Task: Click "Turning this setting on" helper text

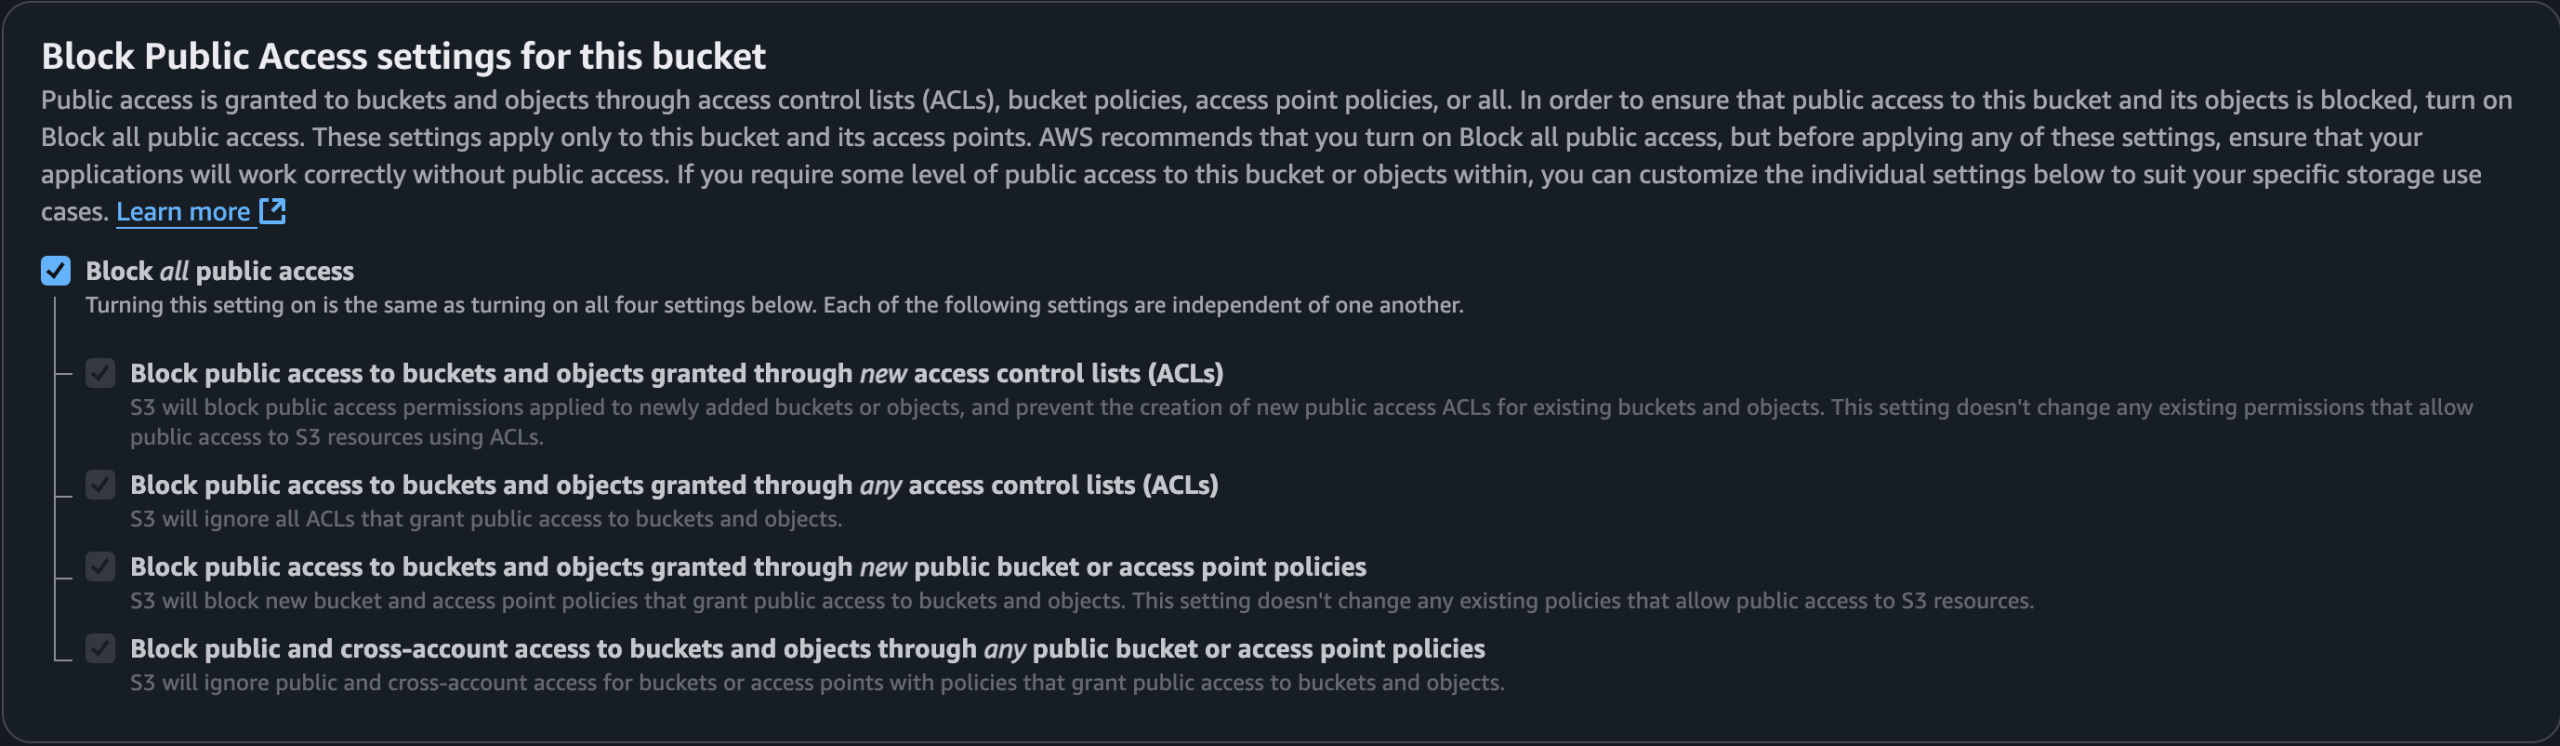Action: (x=774, y=305)
